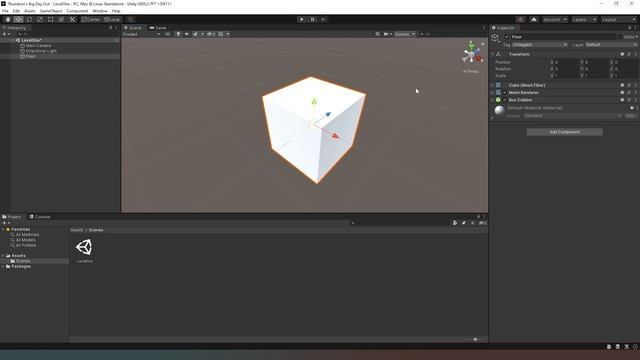Screen dimensions: 640x360
Task: Open the Gizmos dropdown in Scene view
Action: point(404,34)
